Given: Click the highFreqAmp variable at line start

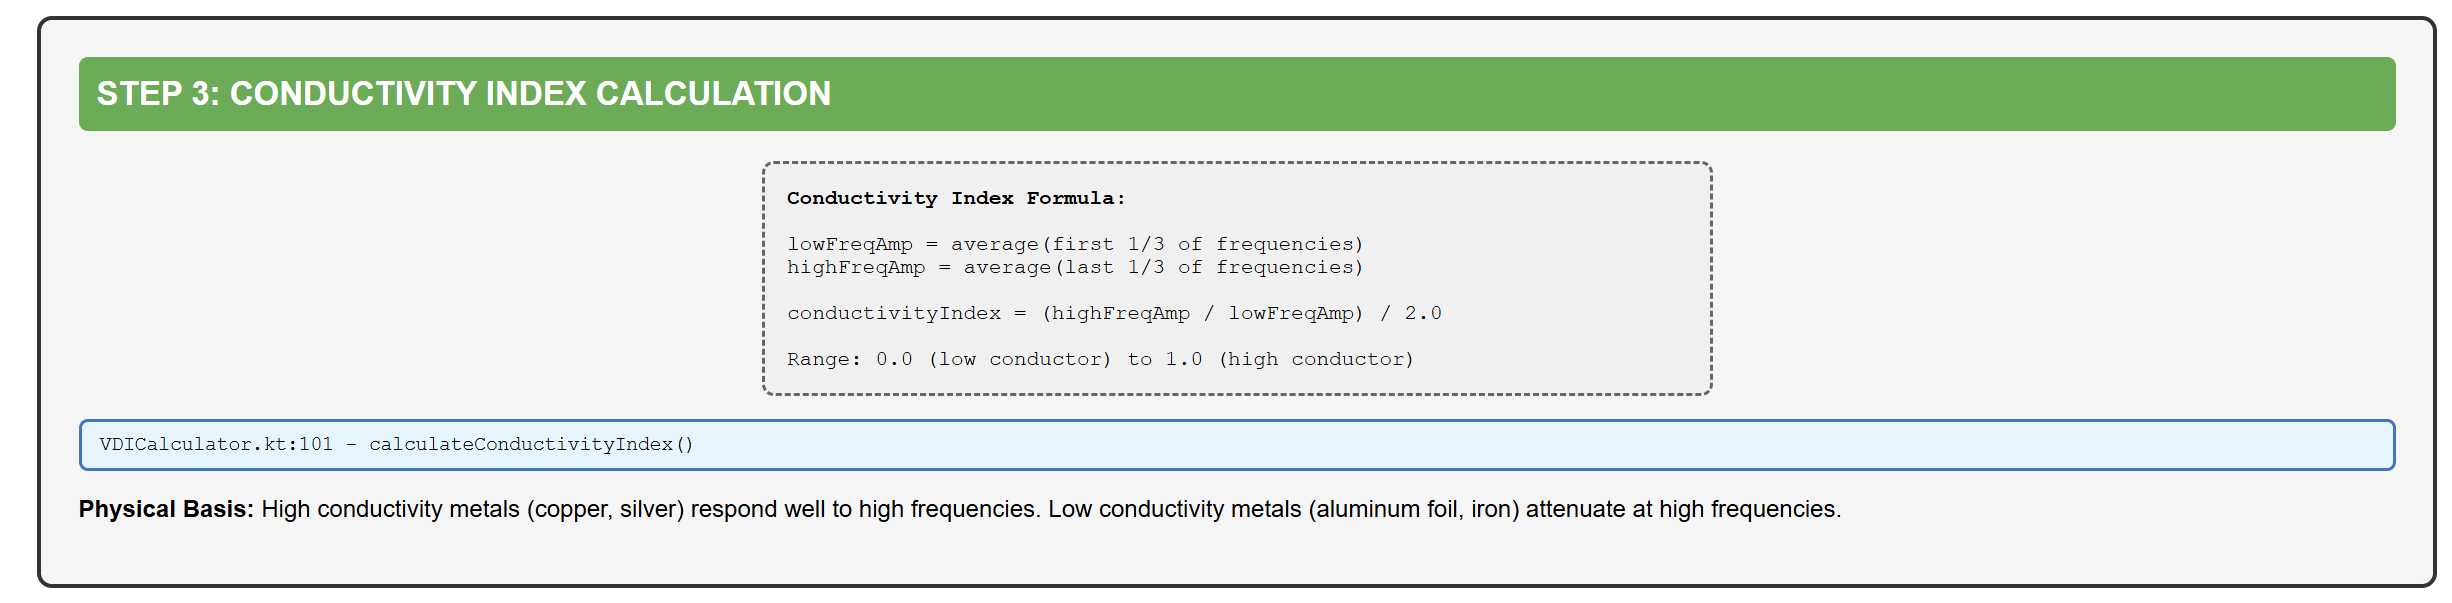Looking at the screenshot, I should tap(855, 267).
